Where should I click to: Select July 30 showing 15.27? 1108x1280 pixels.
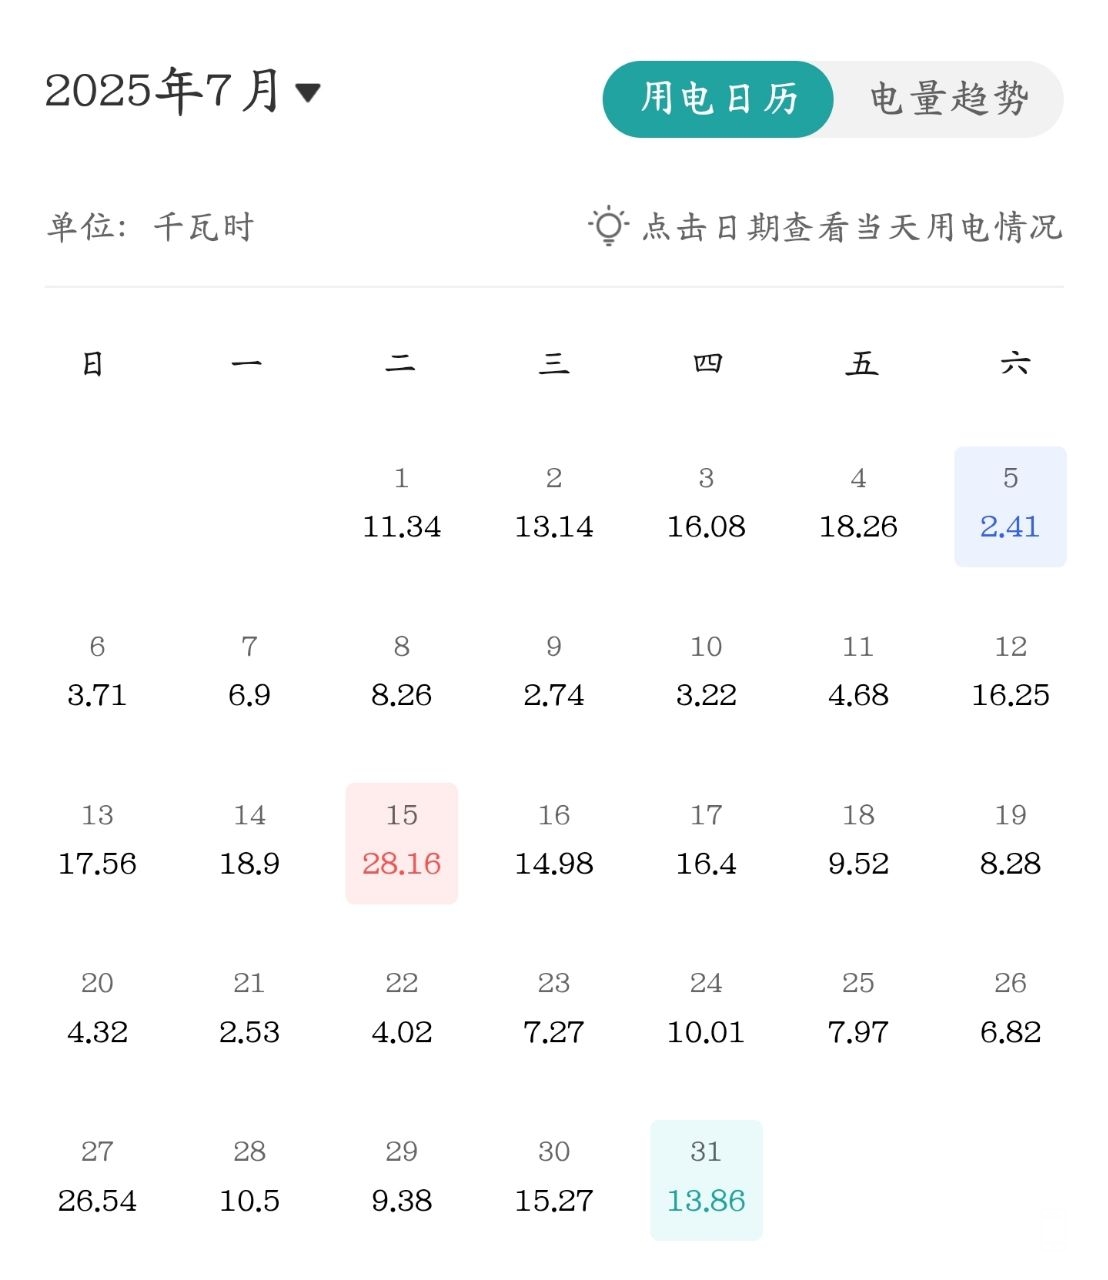[x=554, y=1181]
